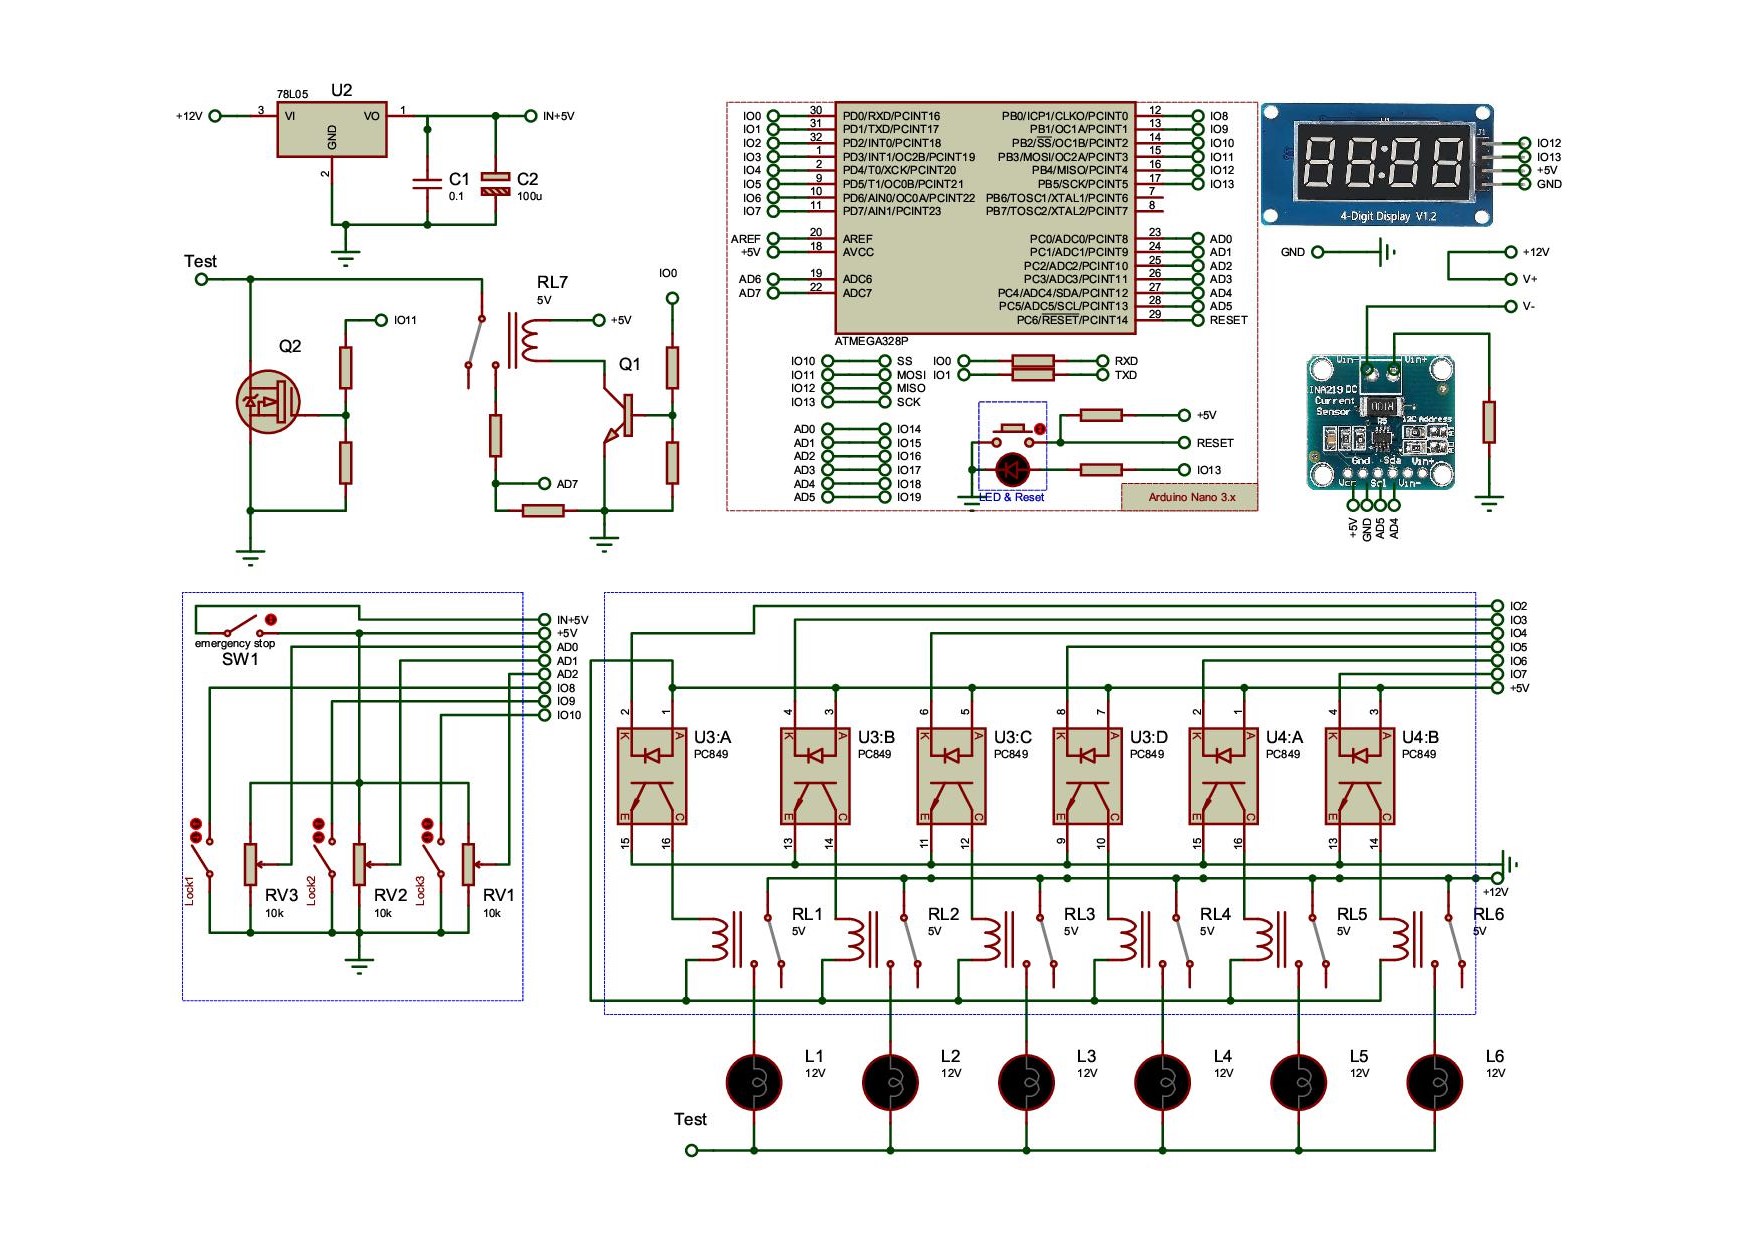Select the U3:C optocoupler
The width and height of the screenshot is (1754, 1240).
[x=952, y=776]
